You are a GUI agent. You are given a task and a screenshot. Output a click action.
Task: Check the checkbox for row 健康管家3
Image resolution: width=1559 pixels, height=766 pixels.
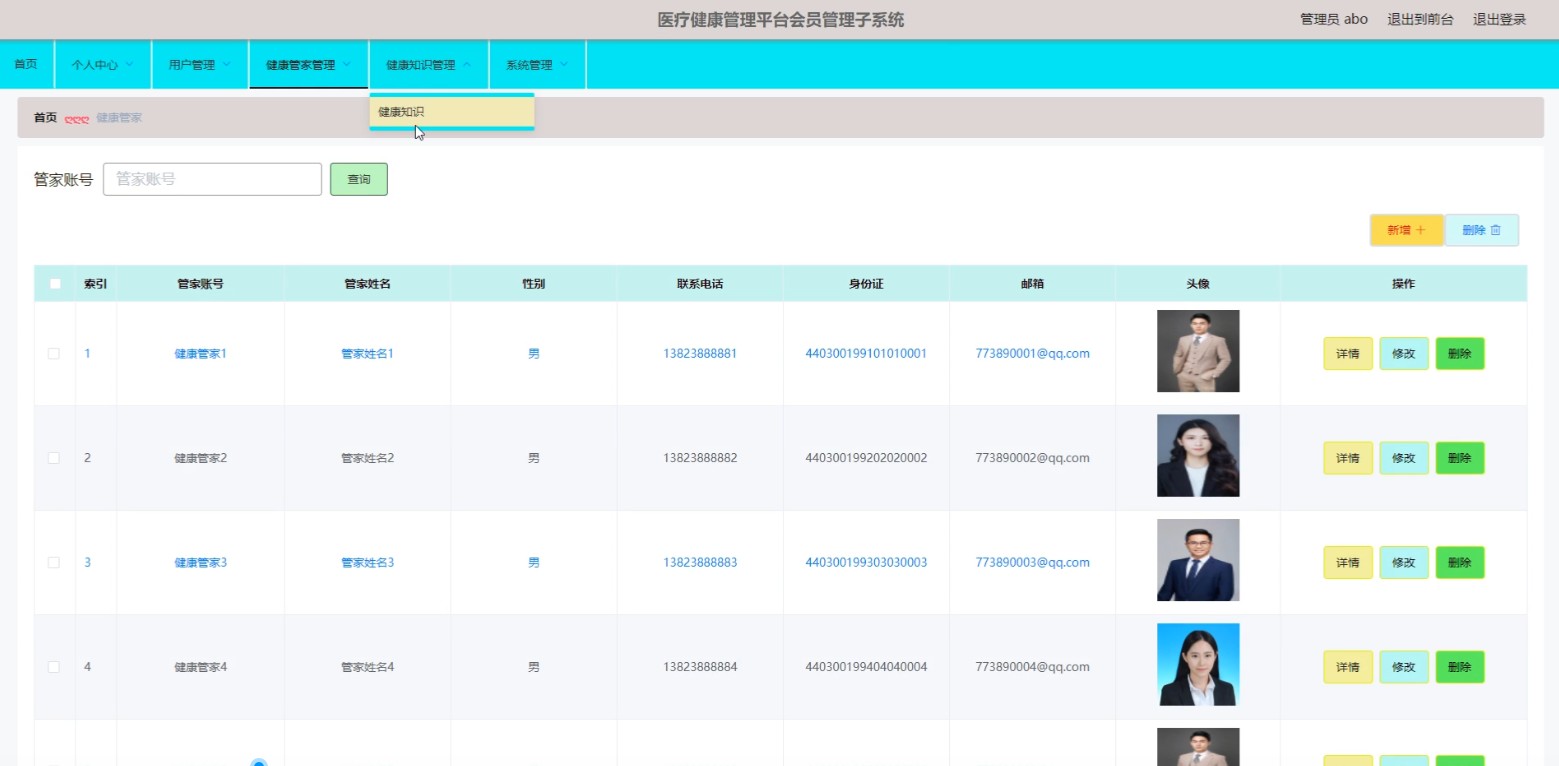click(54, 563)
